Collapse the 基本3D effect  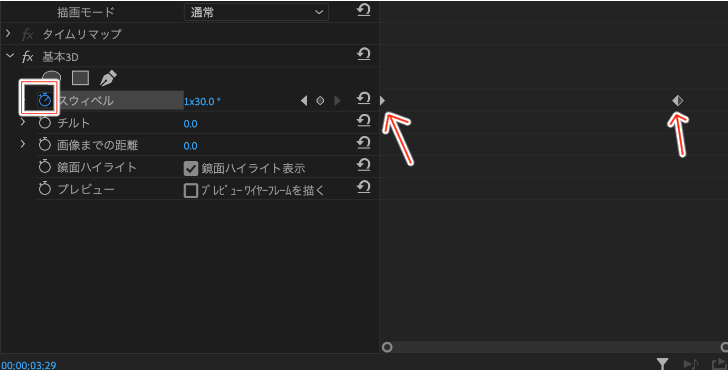click(10, 56)
